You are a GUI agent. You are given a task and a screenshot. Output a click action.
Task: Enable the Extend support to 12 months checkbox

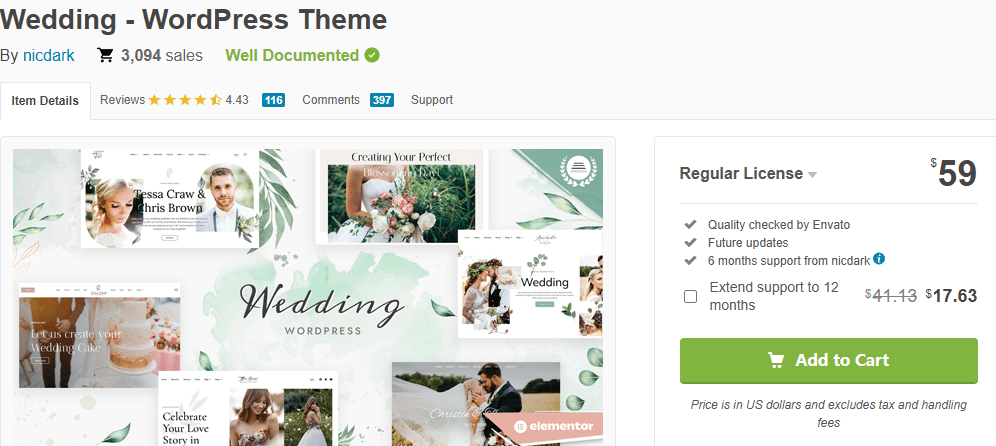(690, 297)
